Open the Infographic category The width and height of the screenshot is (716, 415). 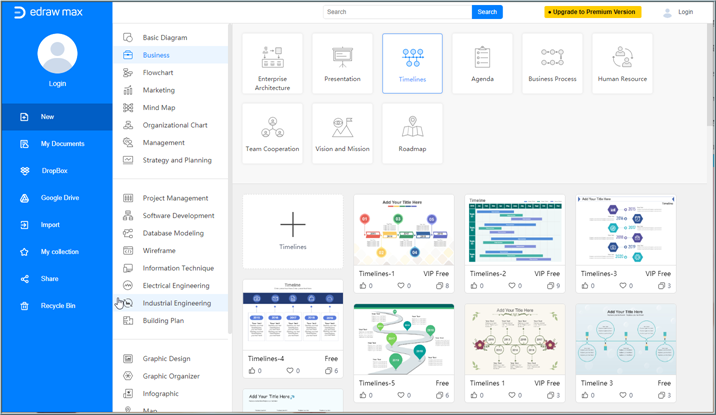[x=170, y=394]
